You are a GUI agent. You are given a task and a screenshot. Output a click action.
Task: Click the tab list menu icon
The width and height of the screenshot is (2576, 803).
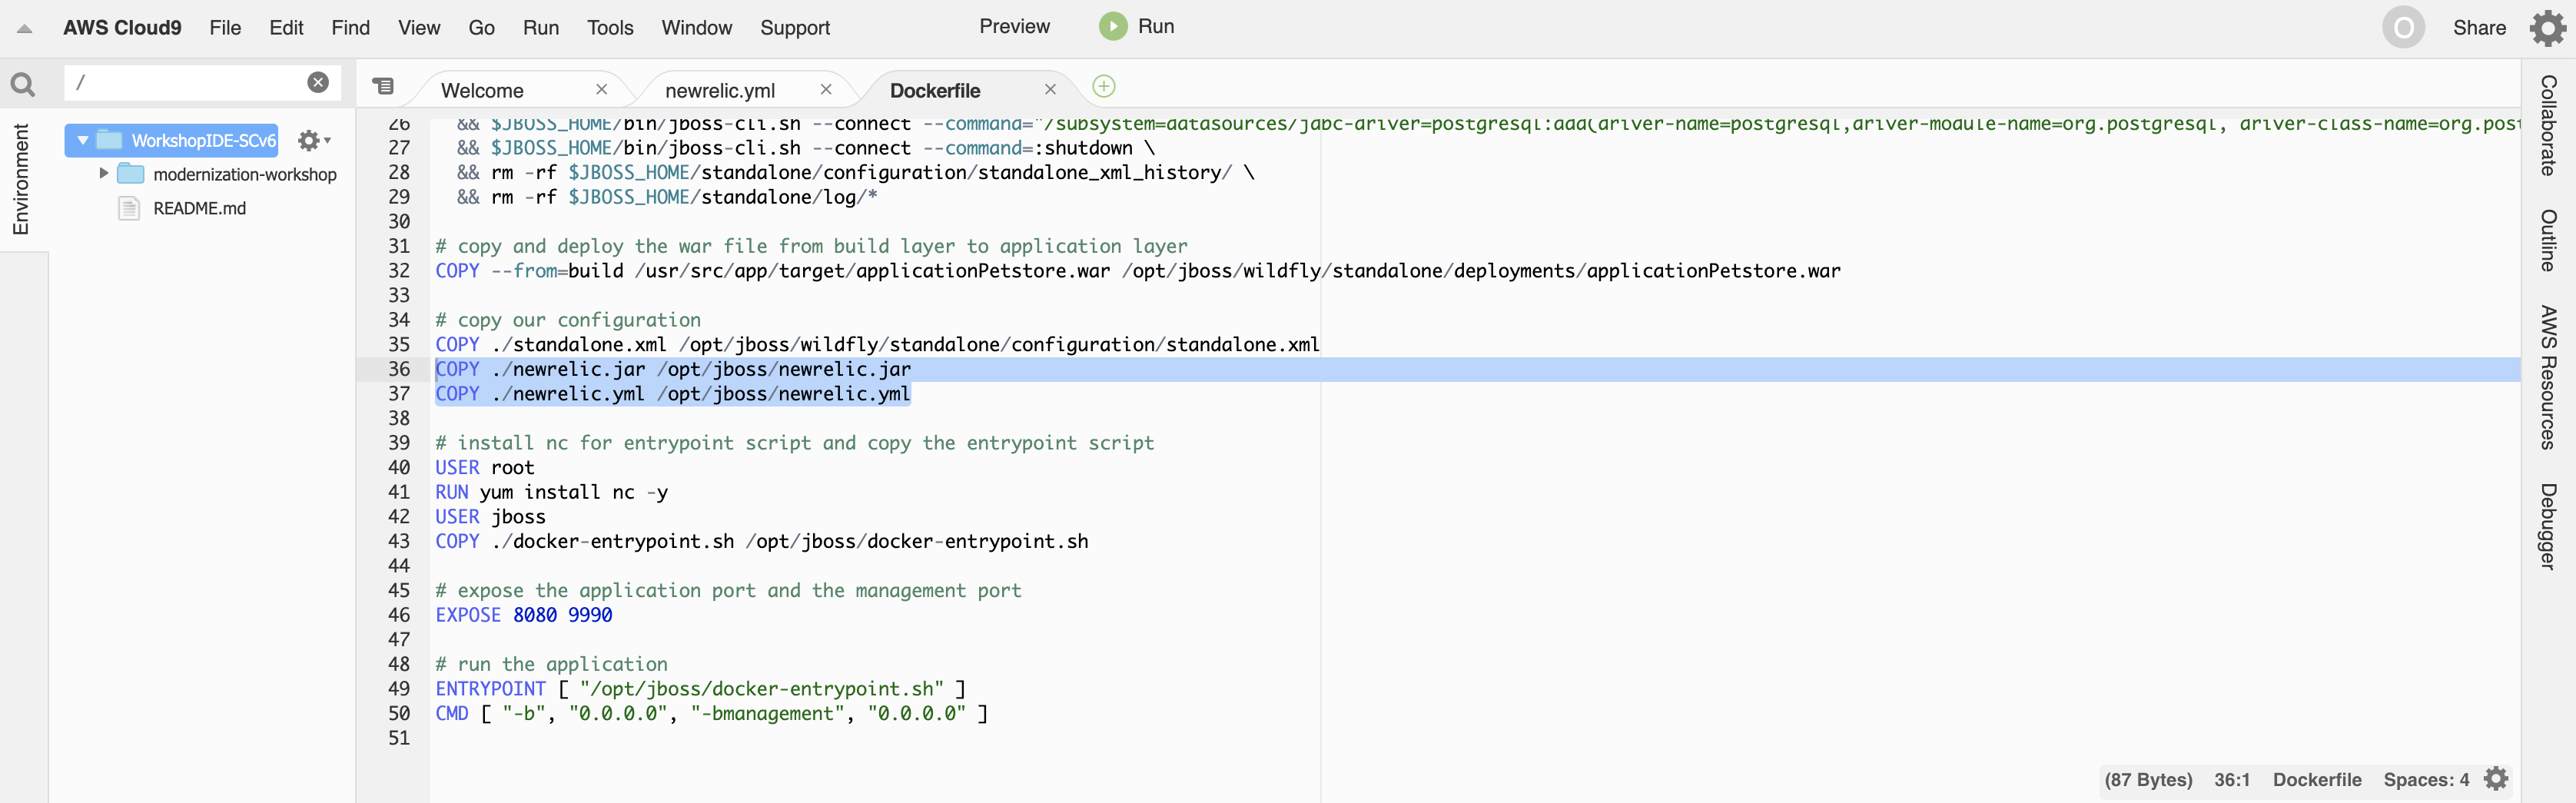click(x=384, y=87)
